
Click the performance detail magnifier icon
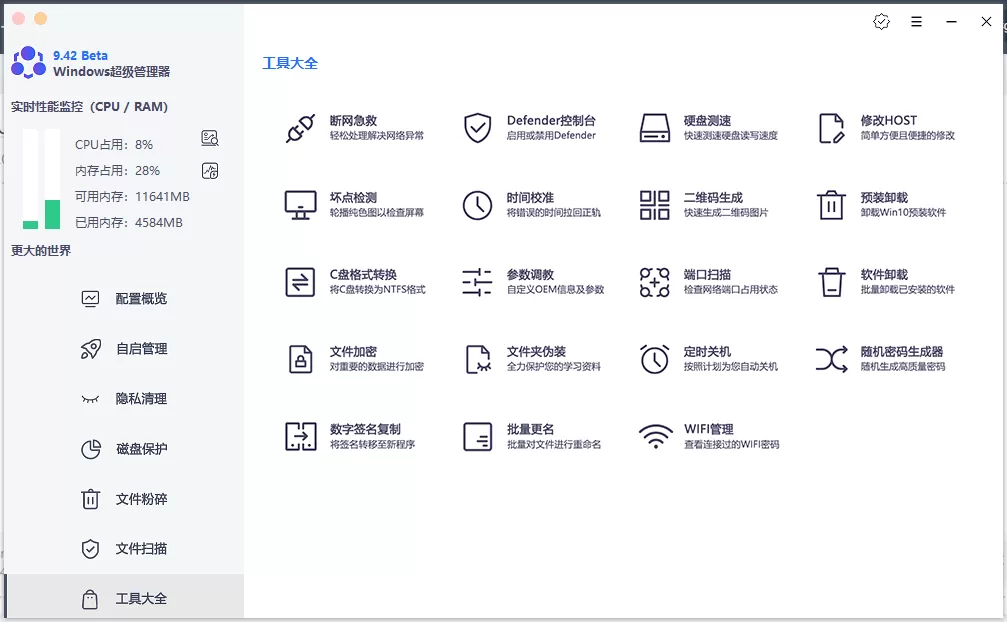coord(207,138)
